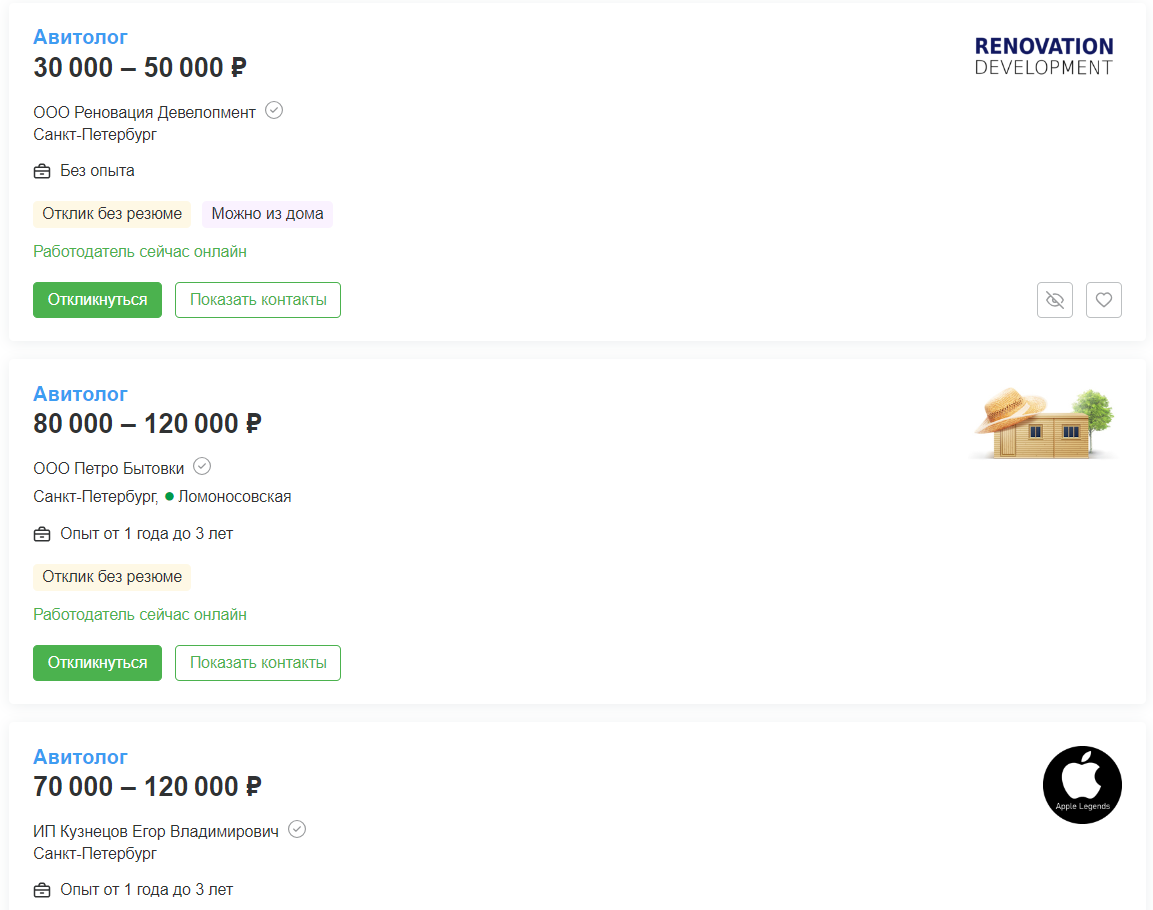Respond to the 30 000 – 50 000 ₽ vacancy
The width and height of the screenshot is (1153, 910).
tap(97, 300)
